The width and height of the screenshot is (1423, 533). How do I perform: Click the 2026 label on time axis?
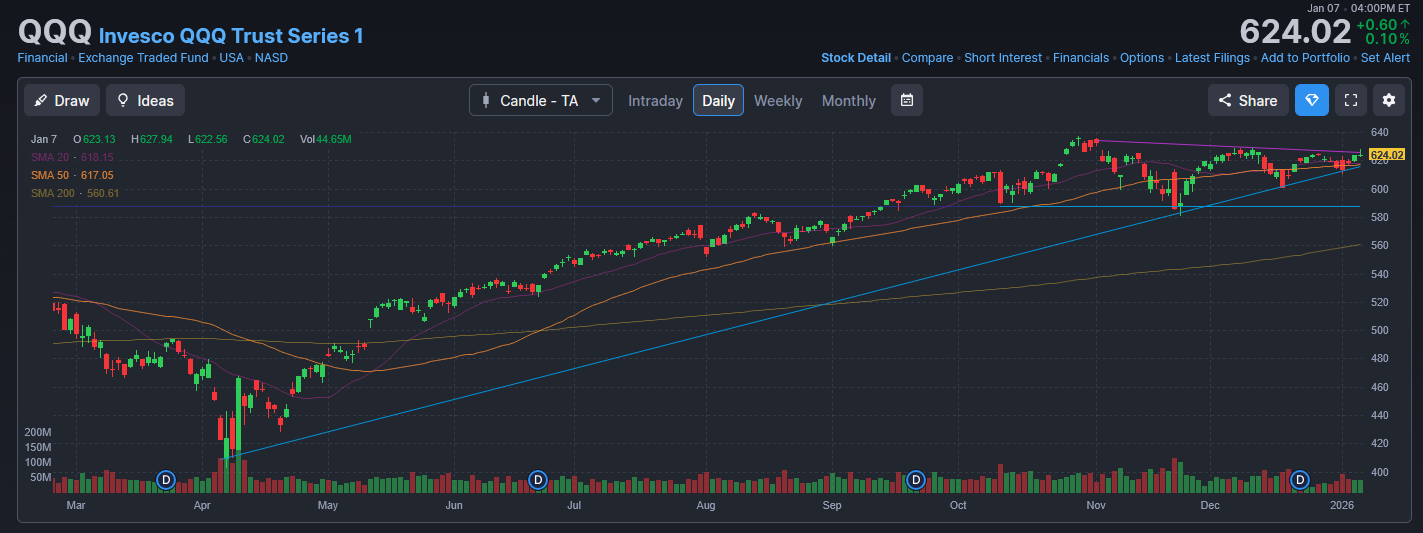pos(1341,506)
